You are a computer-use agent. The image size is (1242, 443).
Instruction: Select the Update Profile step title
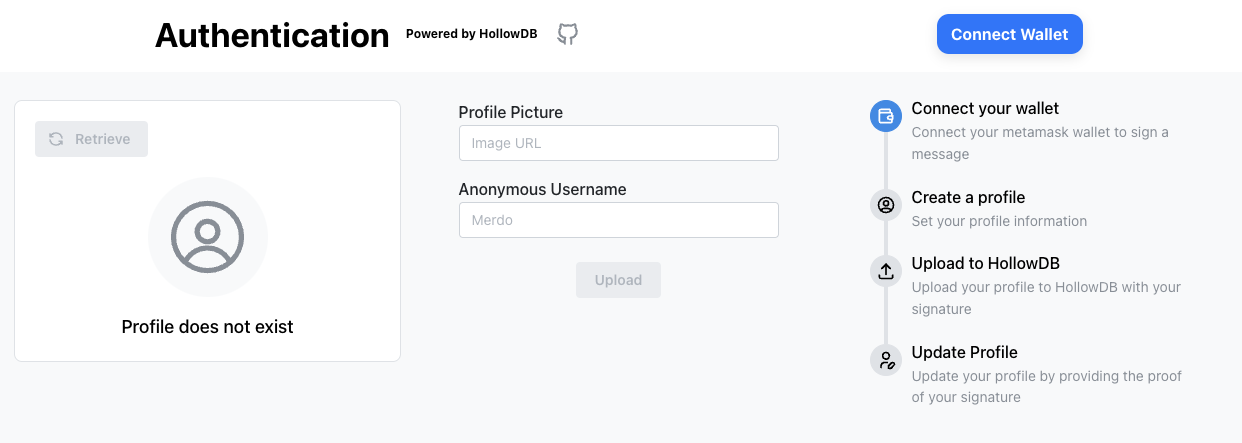pos(964,352)
